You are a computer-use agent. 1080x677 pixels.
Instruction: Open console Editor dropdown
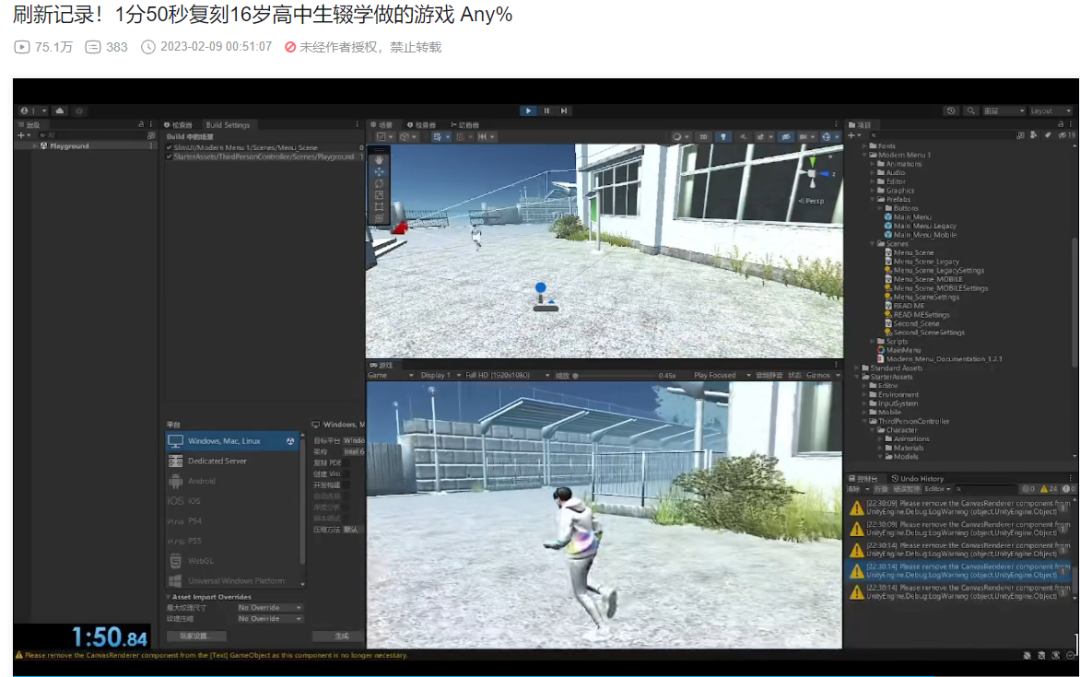pyautogui.click(x=937, y=489)
